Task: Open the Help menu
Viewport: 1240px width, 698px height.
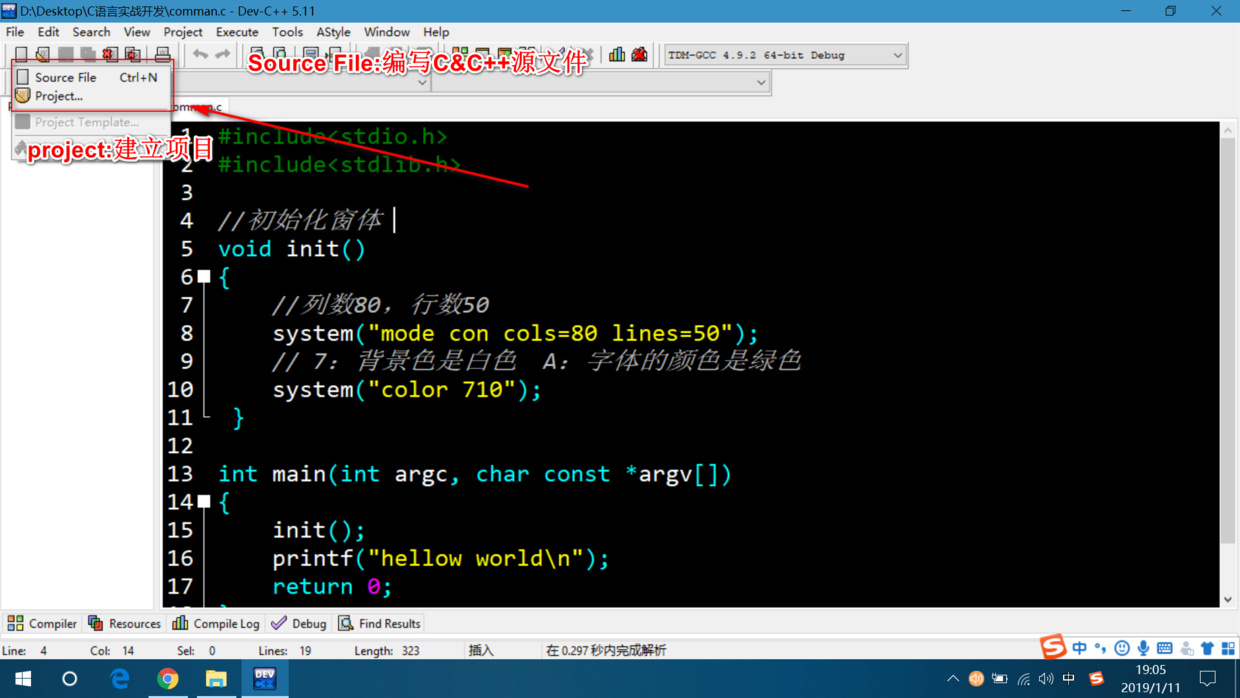Action: (436, 32)
